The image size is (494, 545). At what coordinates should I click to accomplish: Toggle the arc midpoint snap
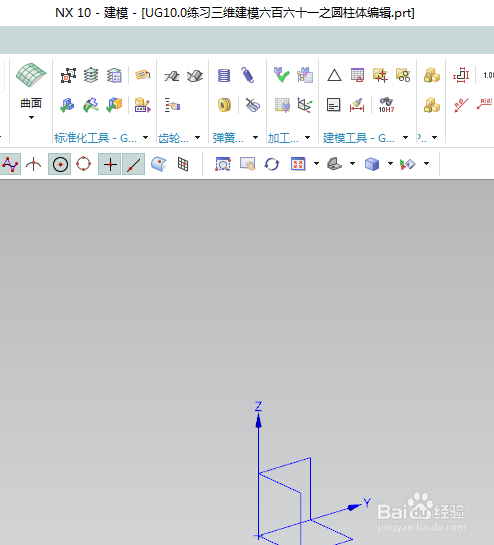click(x=33, y=164)
